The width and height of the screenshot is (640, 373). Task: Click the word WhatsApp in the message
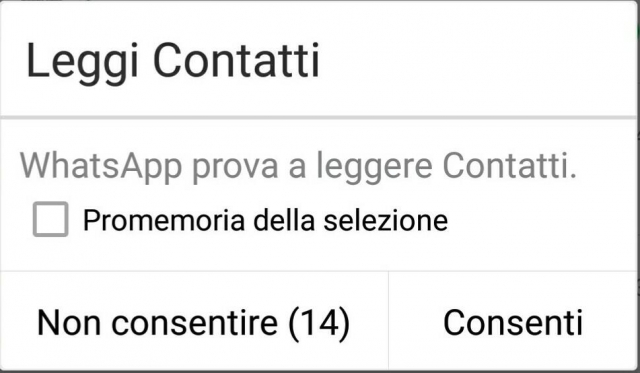[101, 167]
